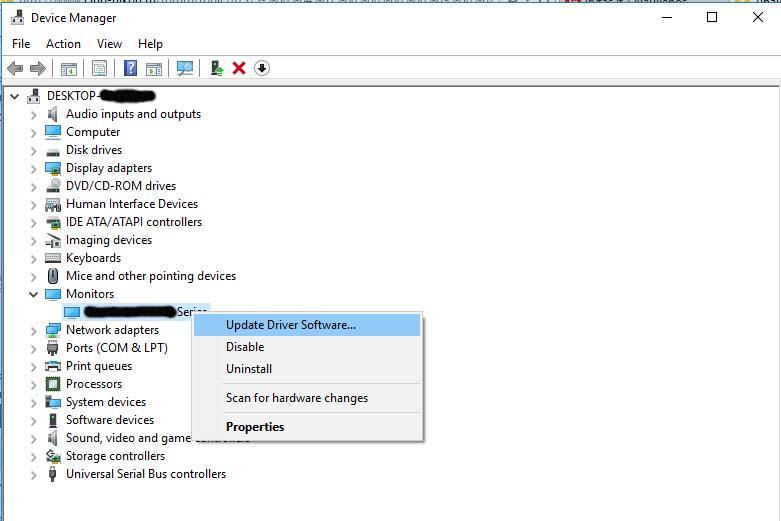Click the show/hide console tree icon
Screen dimensions: 781x521
click(69, 69)
